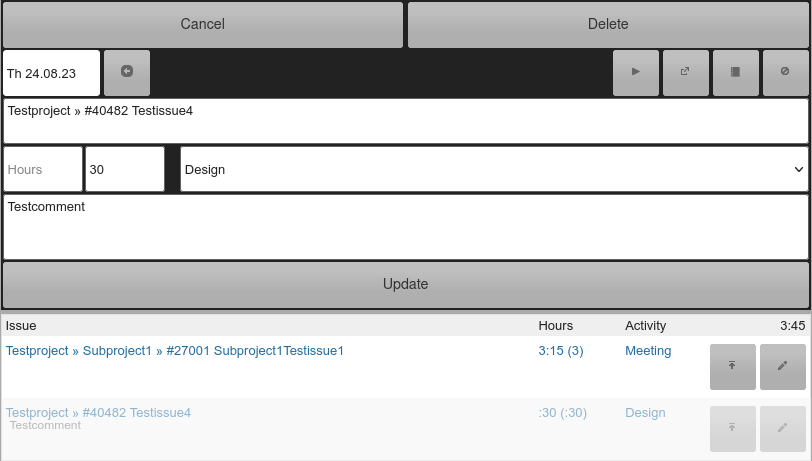The width and height of the screenshot is (812, 461).
Task: Click the ban/clear circle icon
Action: point(785,73)
